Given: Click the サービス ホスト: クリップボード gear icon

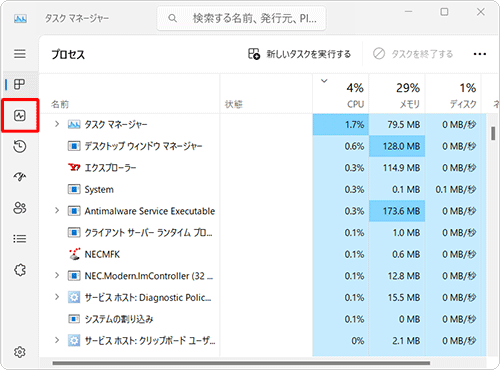Looking at the screenshot, I should pos(74,341).
